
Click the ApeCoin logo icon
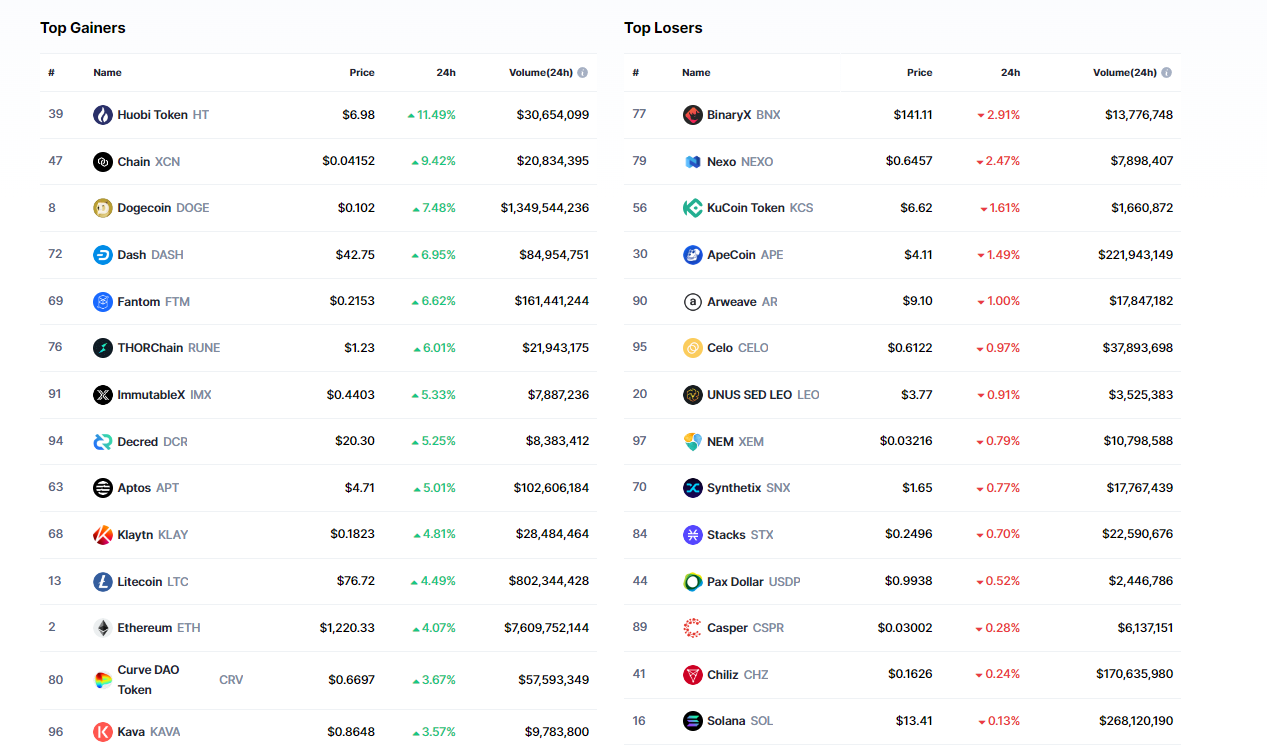point(692,255)
